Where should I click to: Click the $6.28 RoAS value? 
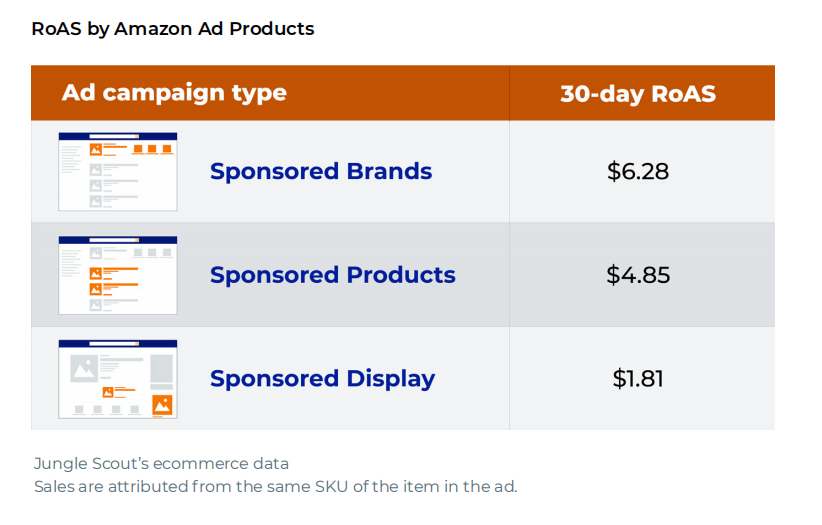pos(638,171)
